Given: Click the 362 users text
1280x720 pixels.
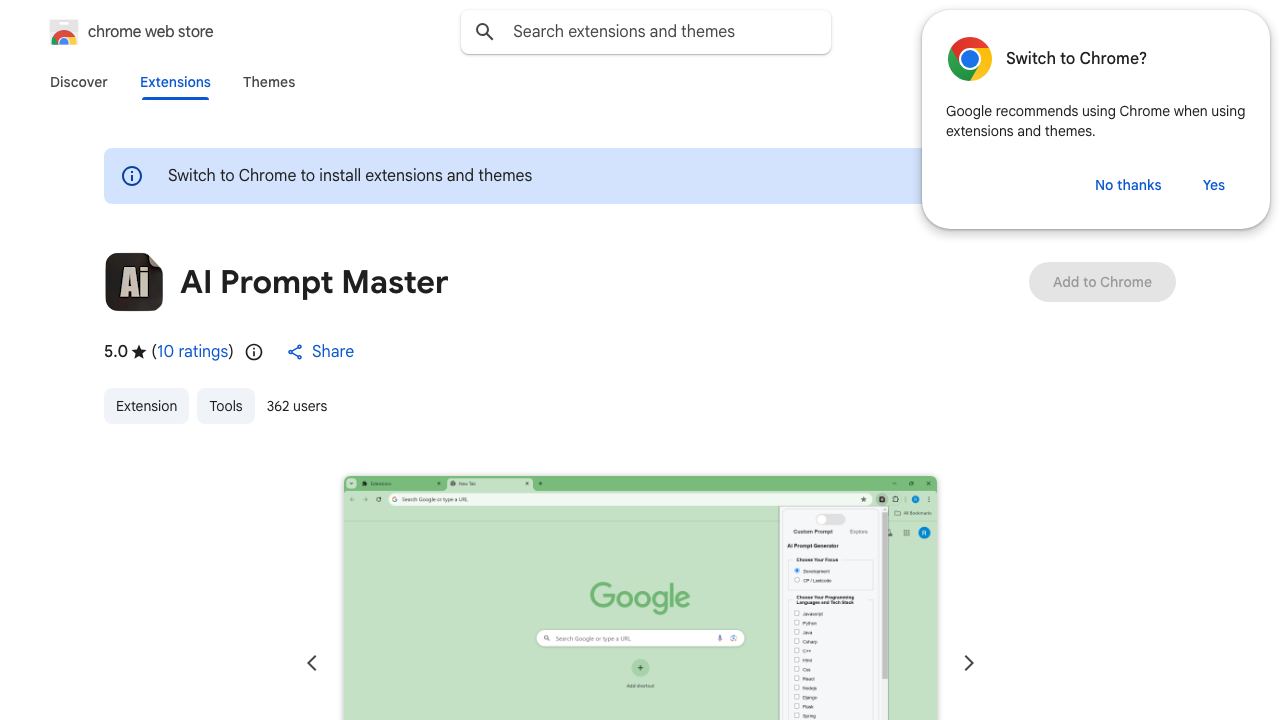Looking at the screenshot, I should (x=297, y=406).
